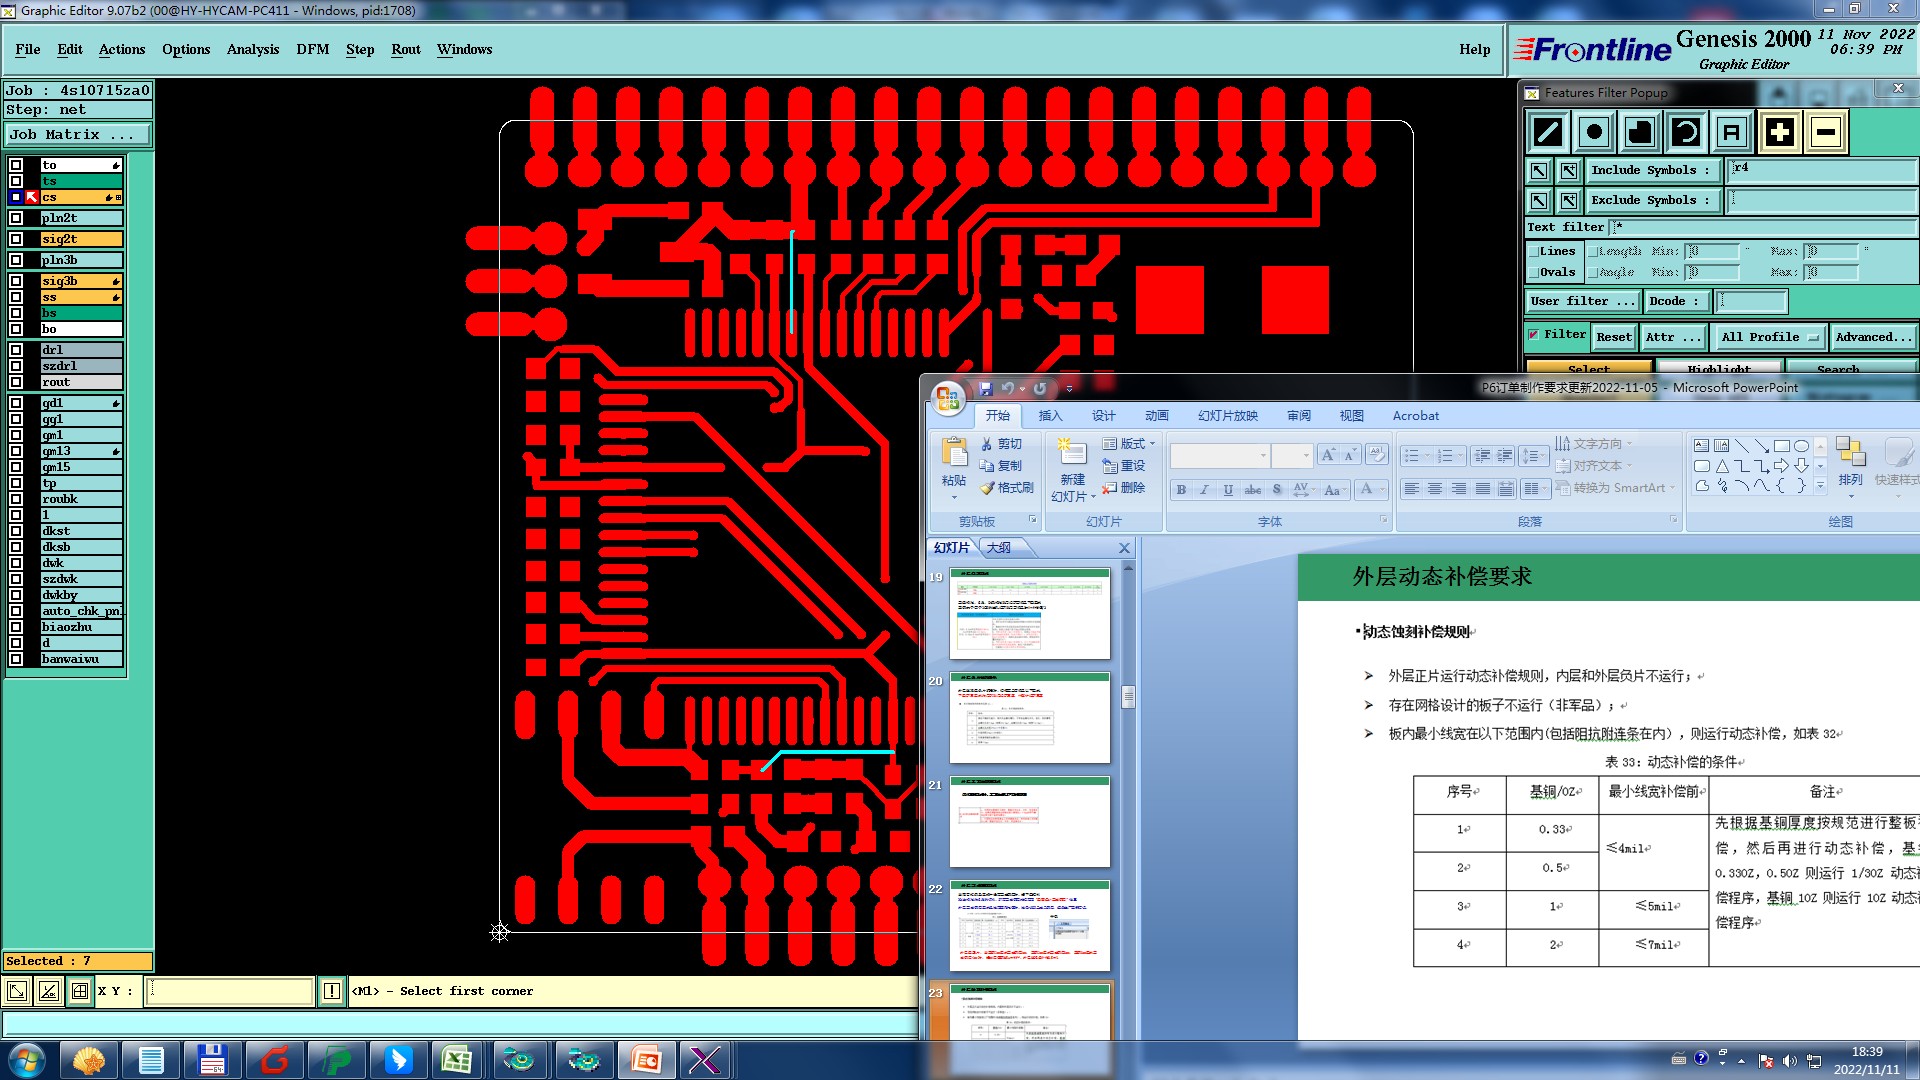Image resolution: width=1920 pixels, height=1080 pixels.
Task: Open the DFM menu
Action: pos(312,49)
